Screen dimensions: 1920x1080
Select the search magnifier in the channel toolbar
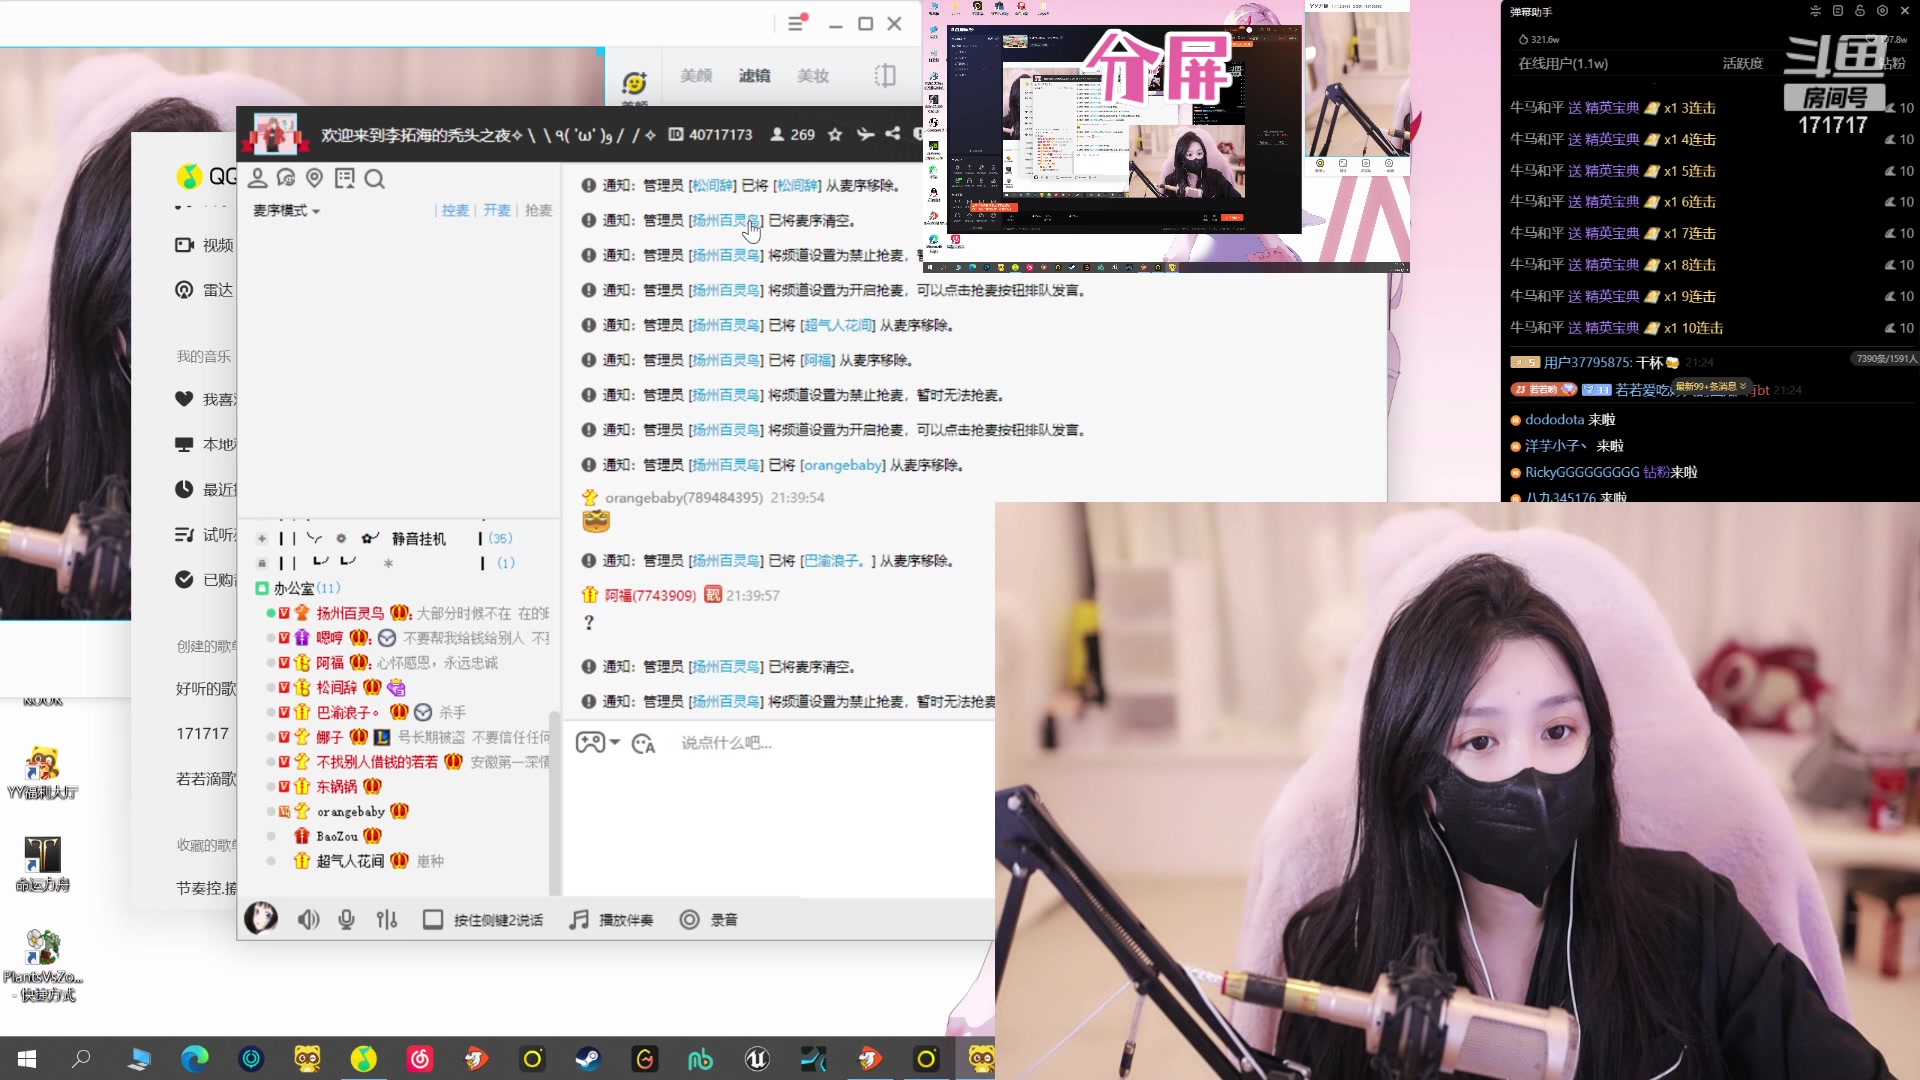[x=376, y=178]
